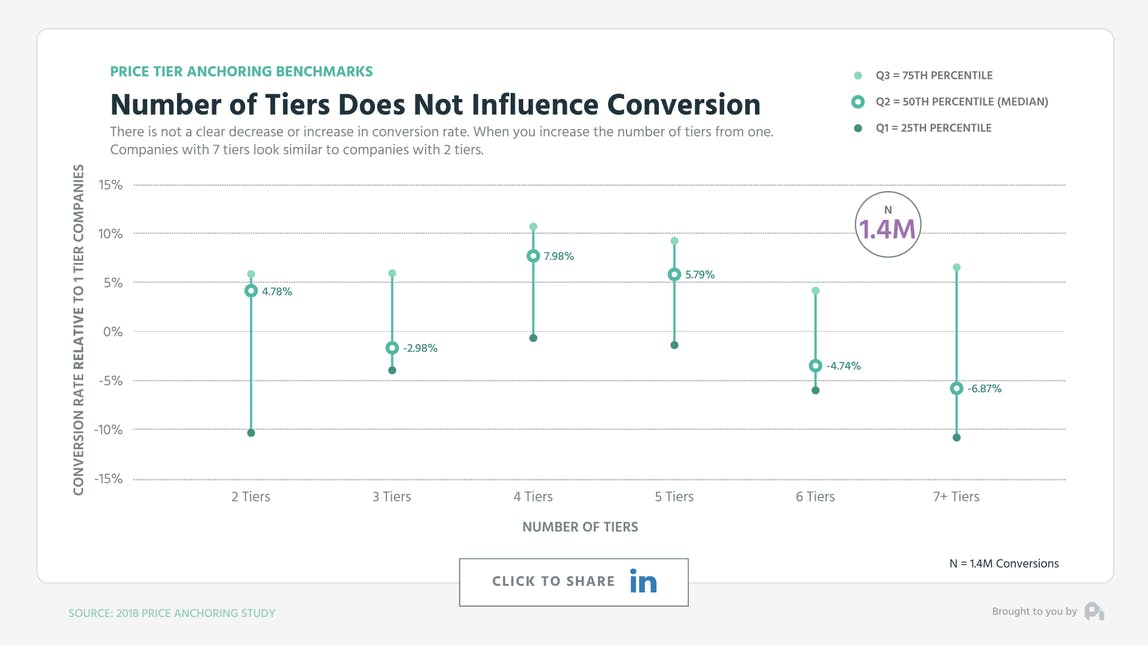Click the Q3 75th percentile legend dot
The height and width of the screenshot is (645, 1148).
(855, 75)
